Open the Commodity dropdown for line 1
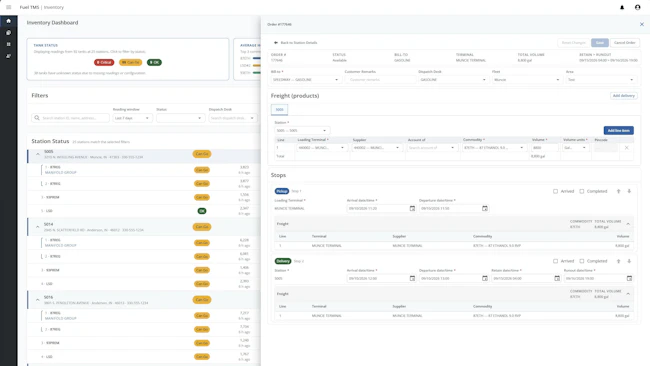Screen dimensions: 650x366 pos(494,148)
